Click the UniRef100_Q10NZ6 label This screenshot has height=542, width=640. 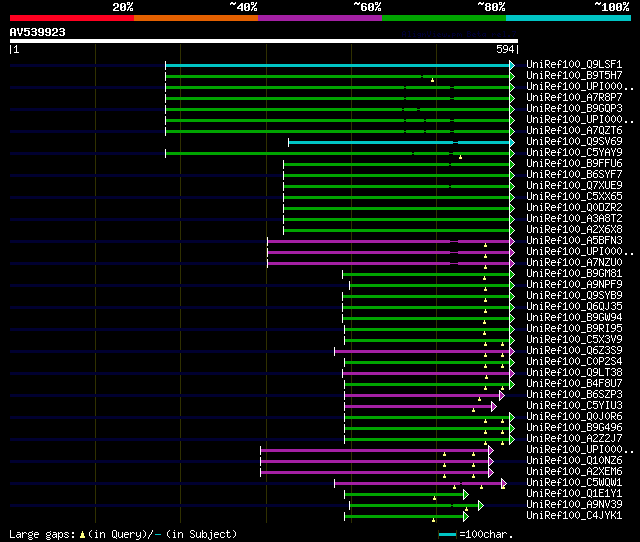pos(574,461)
